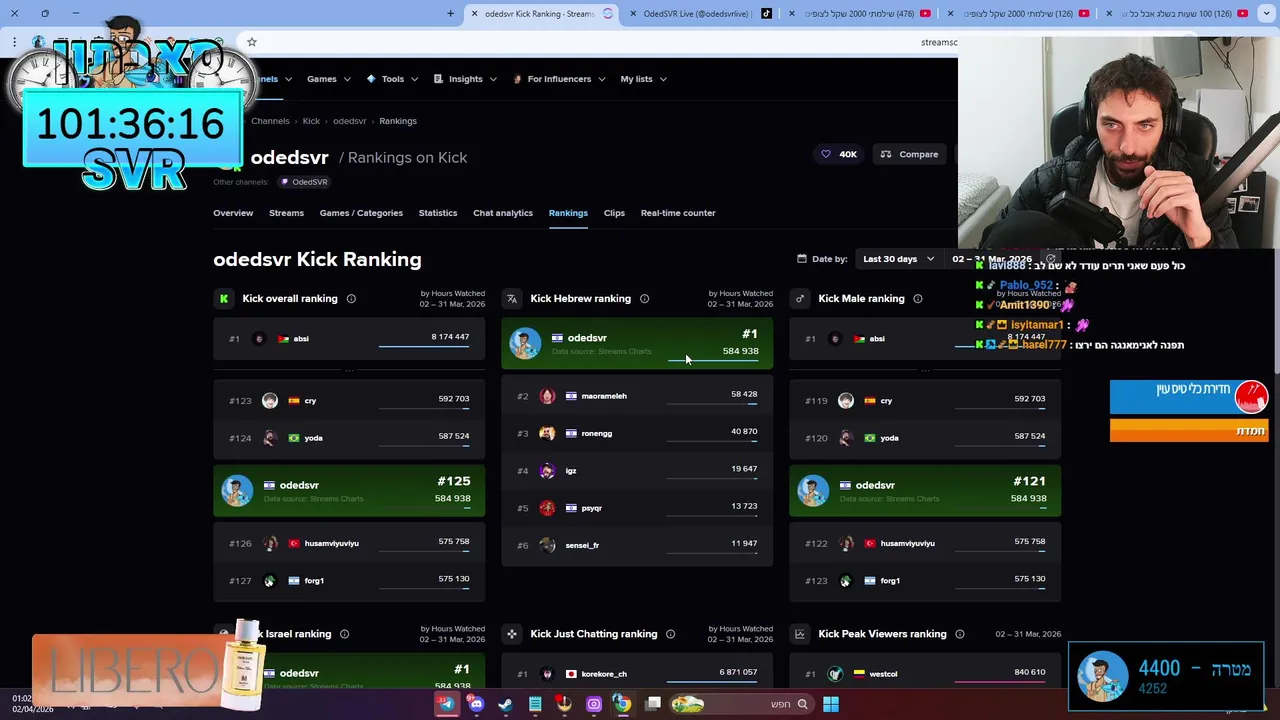1280x720 pixels.
Task: Follow the Kick breadcrumb link
Action: point(311,121)
